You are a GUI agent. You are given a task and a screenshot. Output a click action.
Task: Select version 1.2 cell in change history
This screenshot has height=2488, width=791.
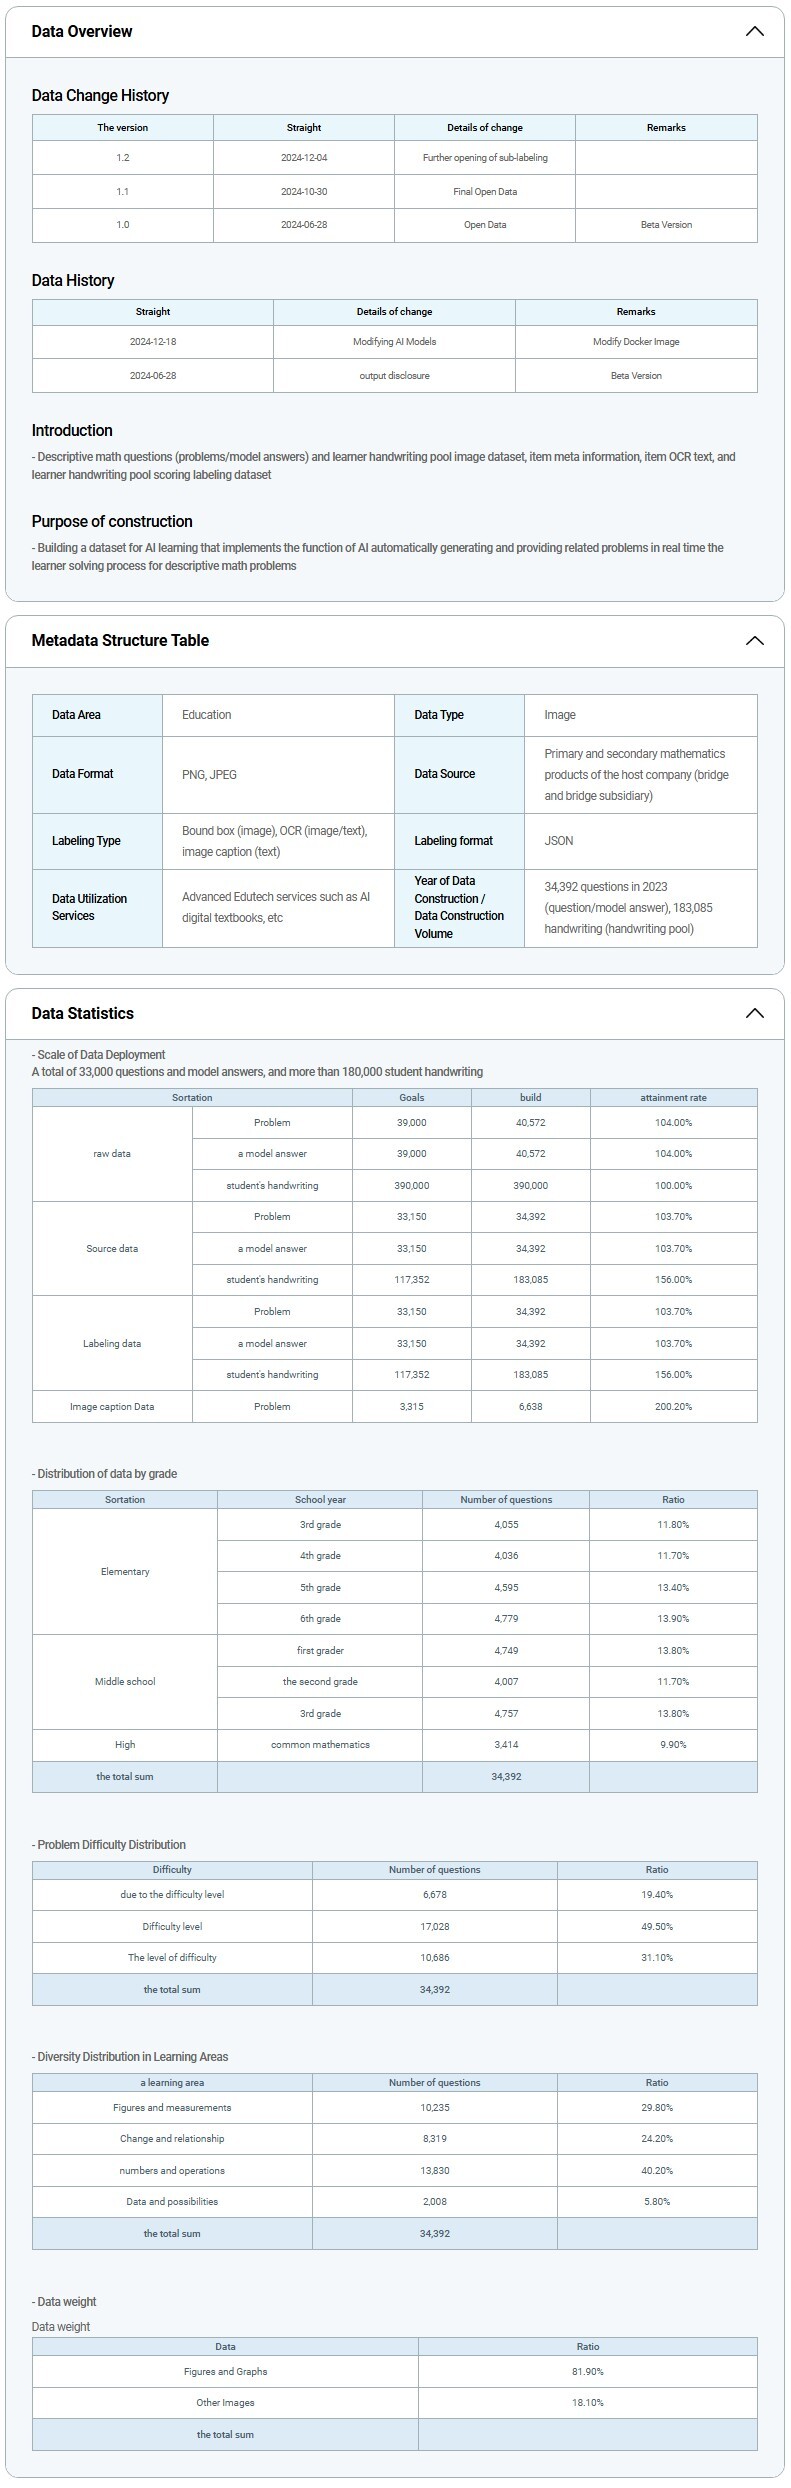click(x=122, y=158)
